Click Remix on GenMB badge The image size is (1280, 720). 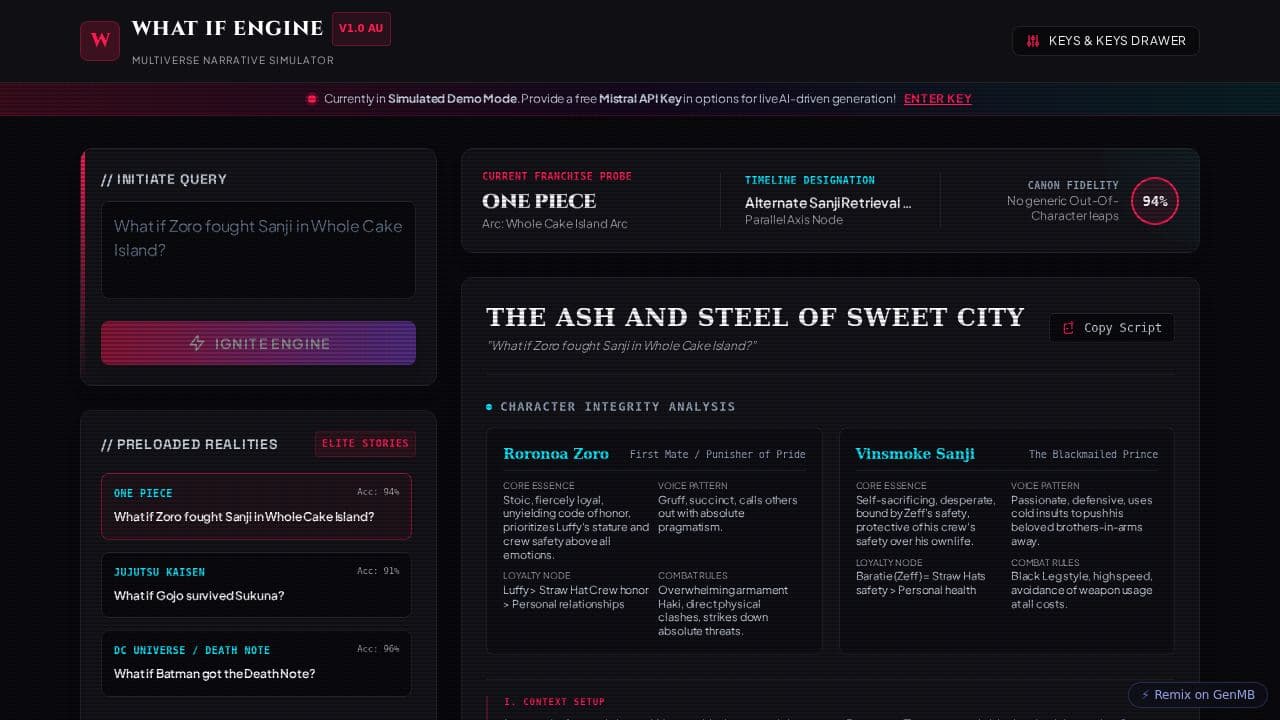pyautogui.click(x=1198, y=695)
